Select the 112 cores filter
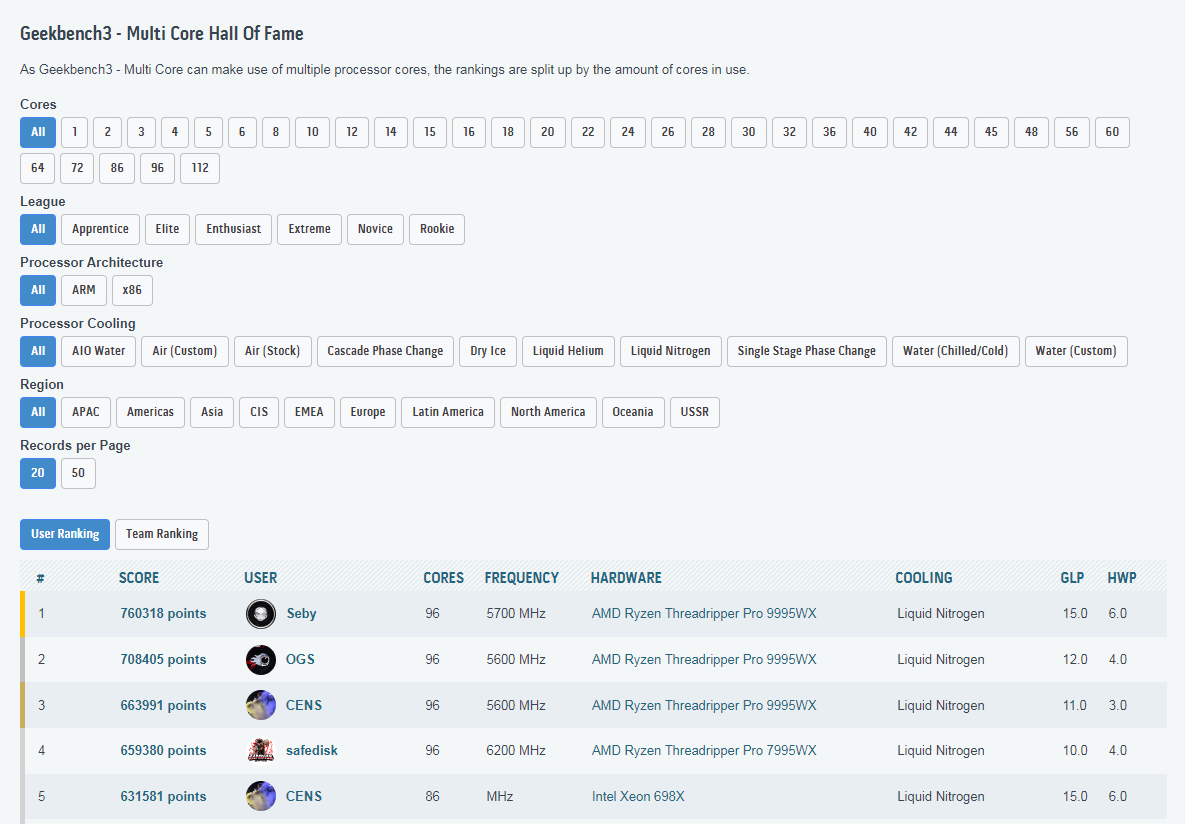 [200, 168]
